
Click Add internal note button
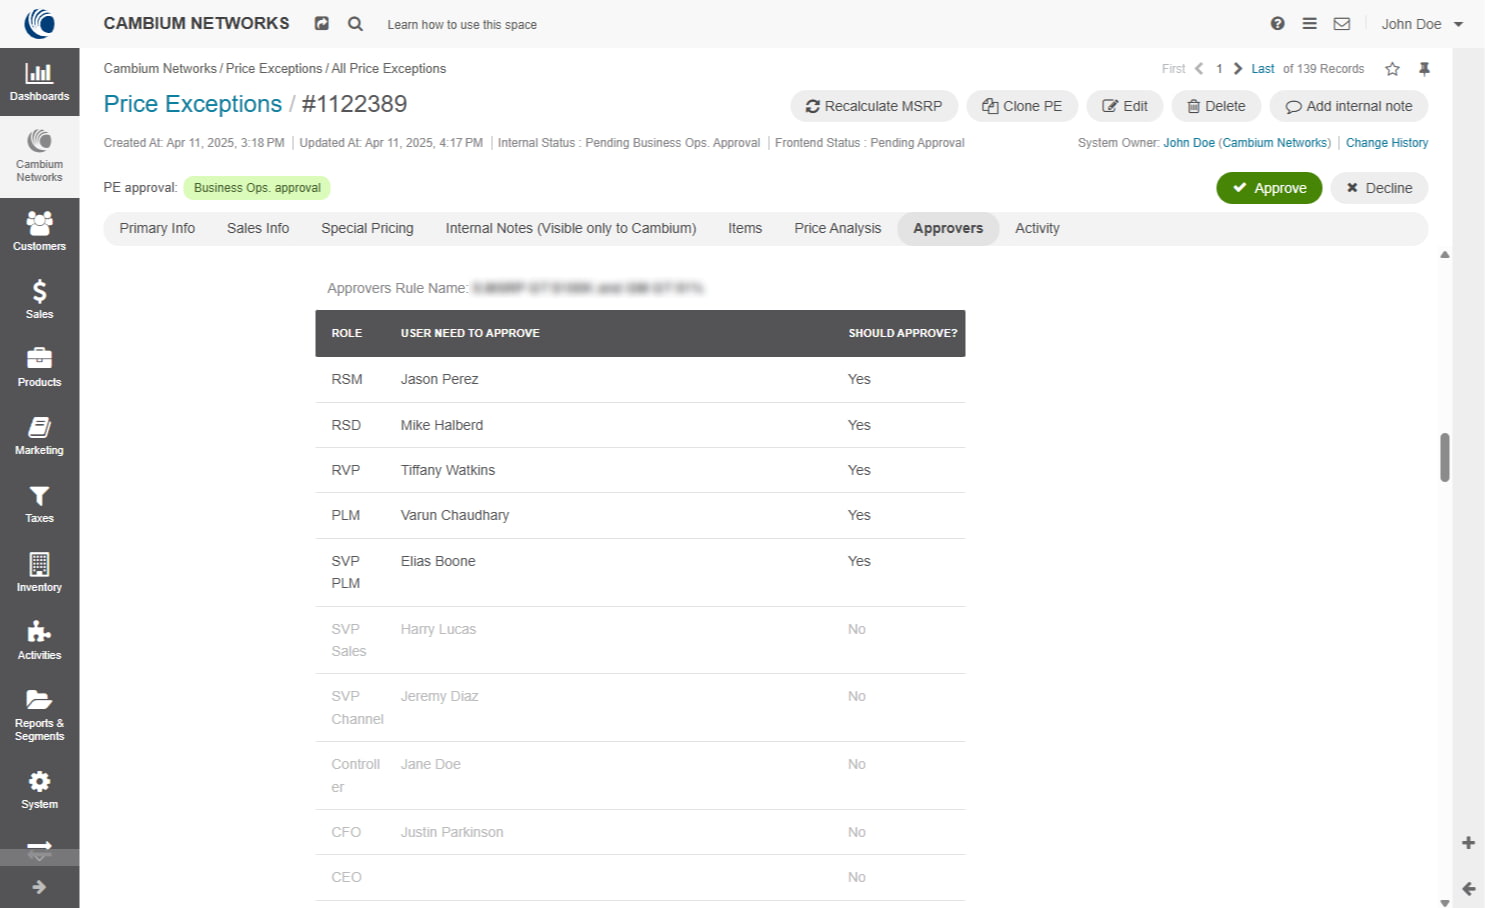tap(1349, 106)
